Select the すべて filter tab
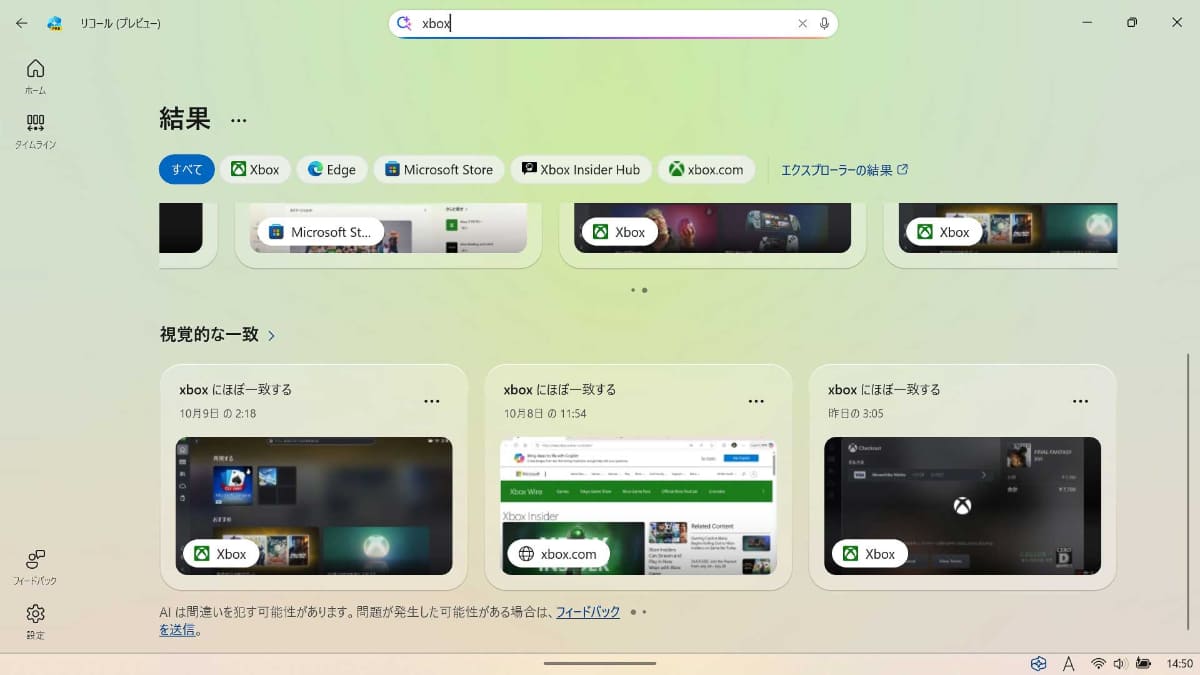Image resolution: width=1200 pixels, height=675 pixels. tap(186, 169)
